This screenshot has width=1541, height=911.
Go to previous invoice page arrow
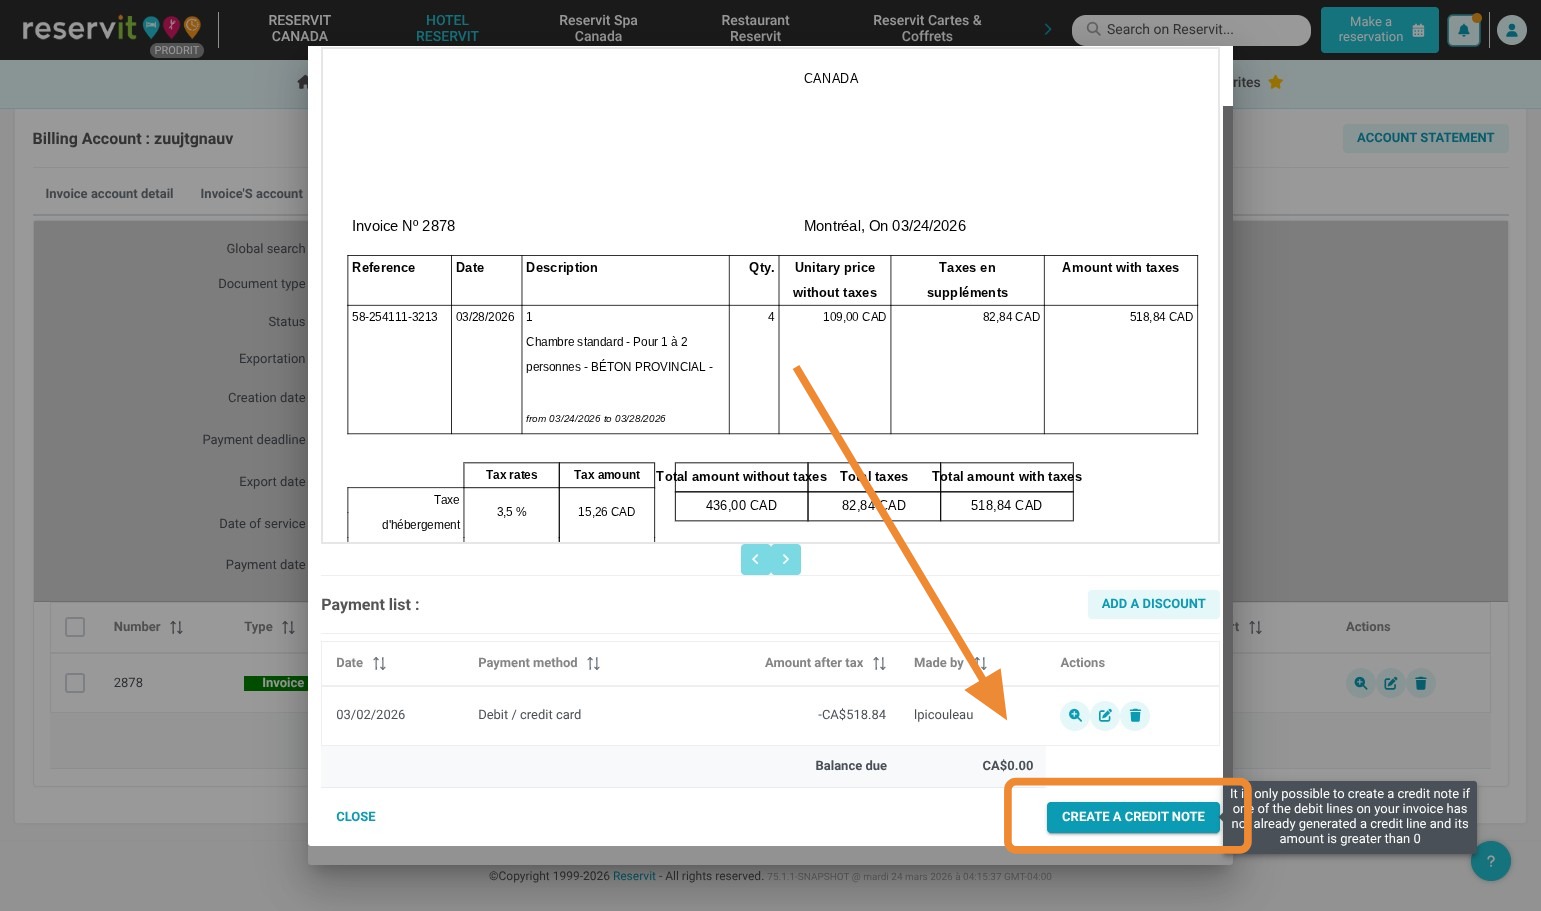756,559
